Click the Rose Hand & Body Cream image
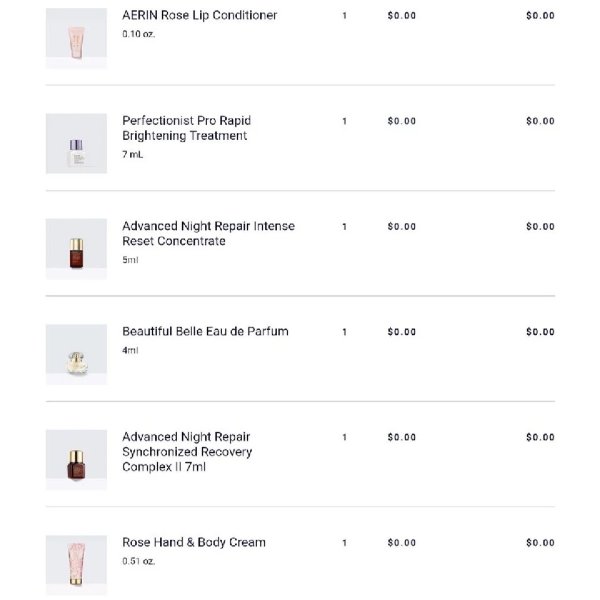Image resolution: width=600 pixels, height=600 pixels. [x=76, y=565]
